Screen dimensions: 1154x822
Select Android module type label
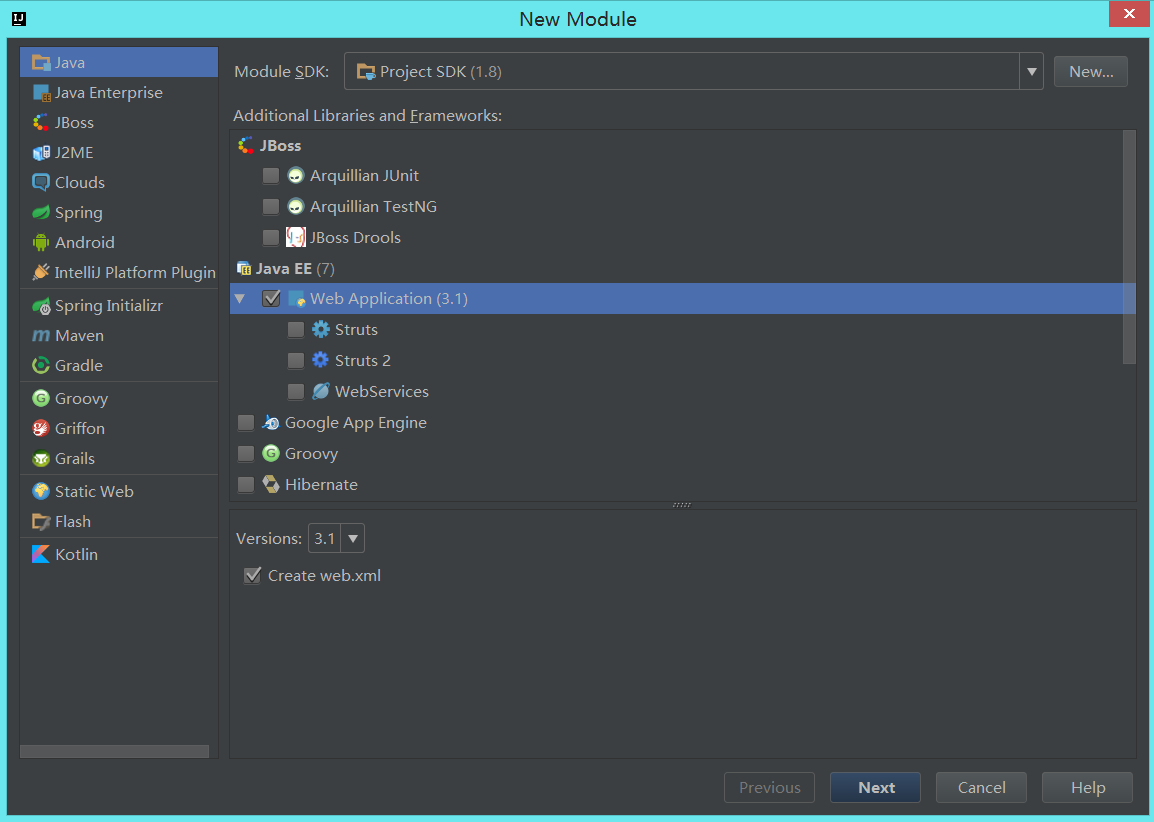pyautogui.click(x=85, y=242)
